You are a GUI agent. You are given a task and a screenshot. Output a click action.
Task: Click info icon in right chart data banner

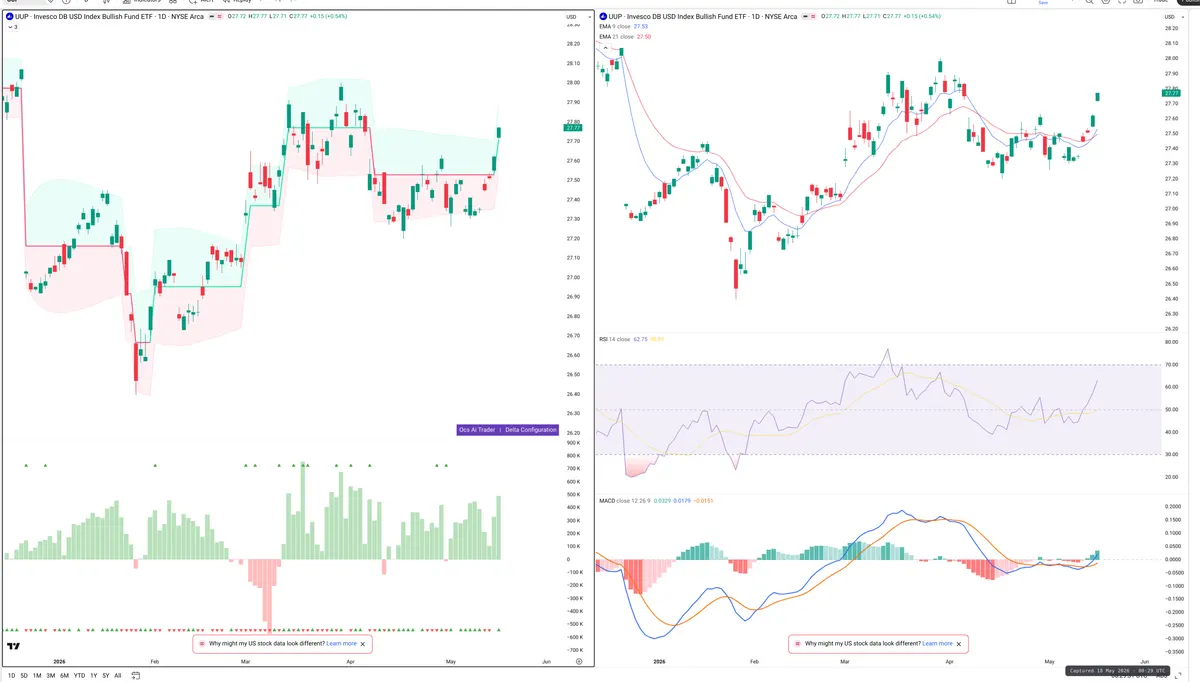797,644
